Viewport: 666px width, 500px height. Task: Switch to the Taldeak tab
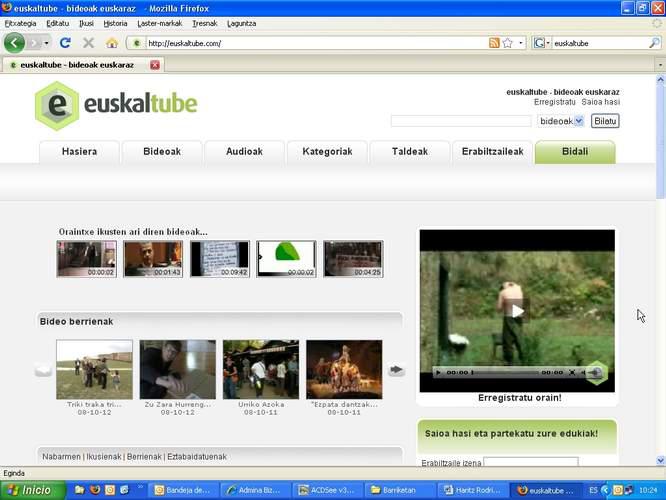click(x=410, y=152)
